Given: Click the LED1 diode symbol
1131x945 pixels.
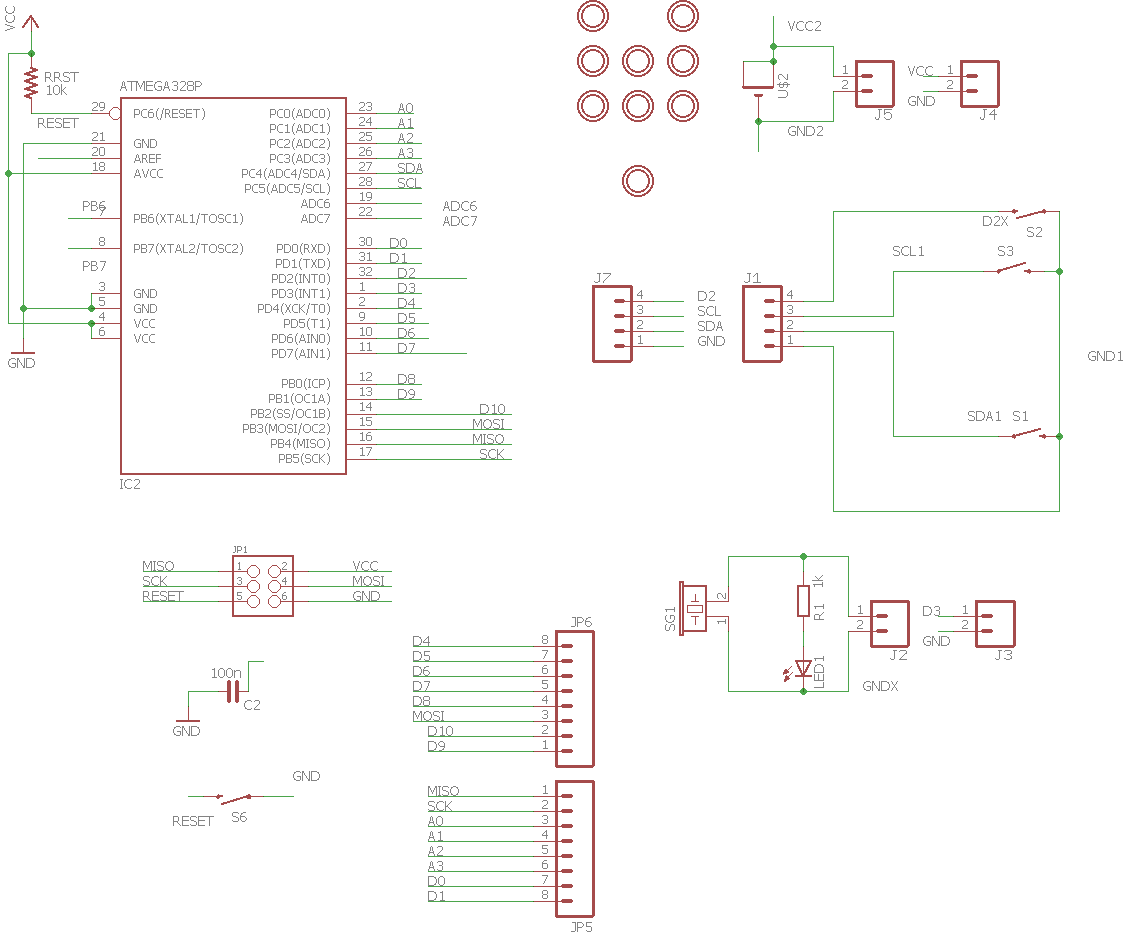Looking at the screenshot, I should coord(802,667).
